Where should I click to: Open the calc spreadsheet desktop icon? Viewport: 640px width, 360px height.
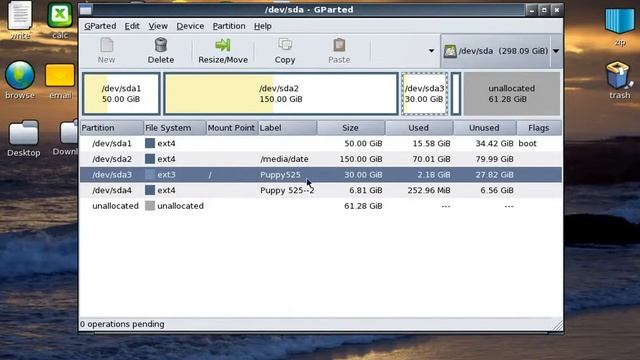[x=60, y=15]
